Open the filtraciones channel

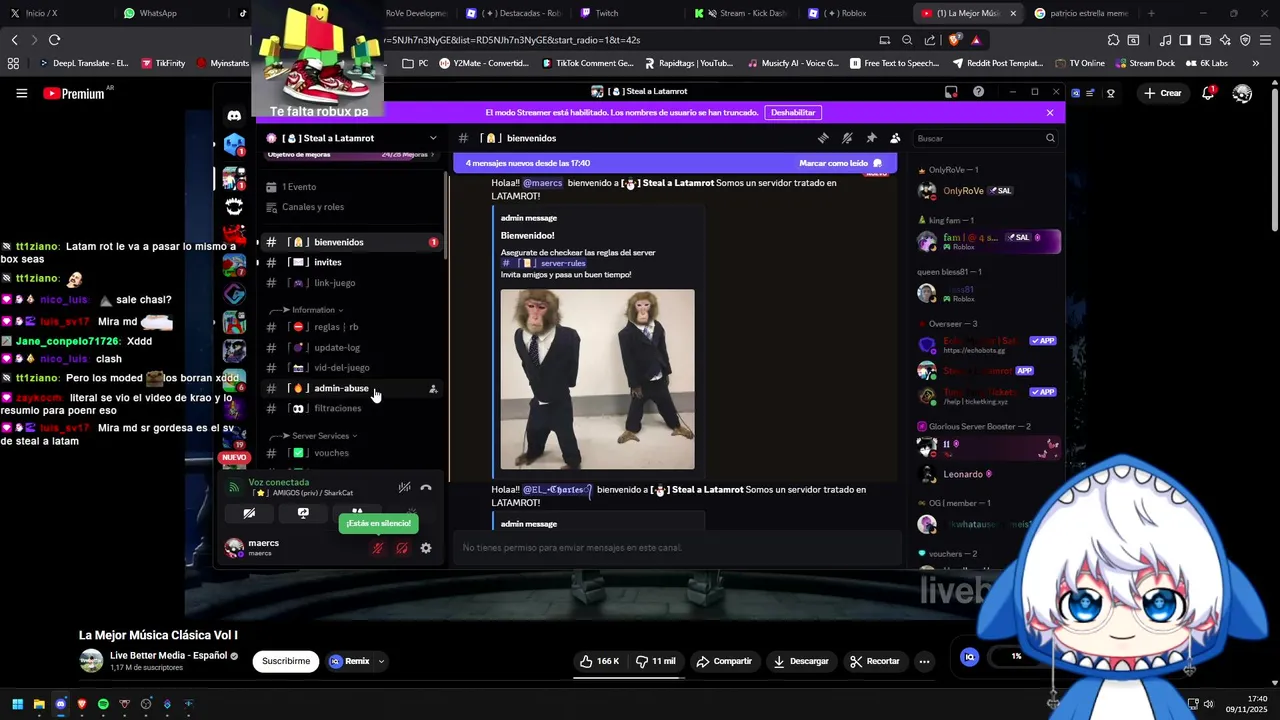click(350, 408)
